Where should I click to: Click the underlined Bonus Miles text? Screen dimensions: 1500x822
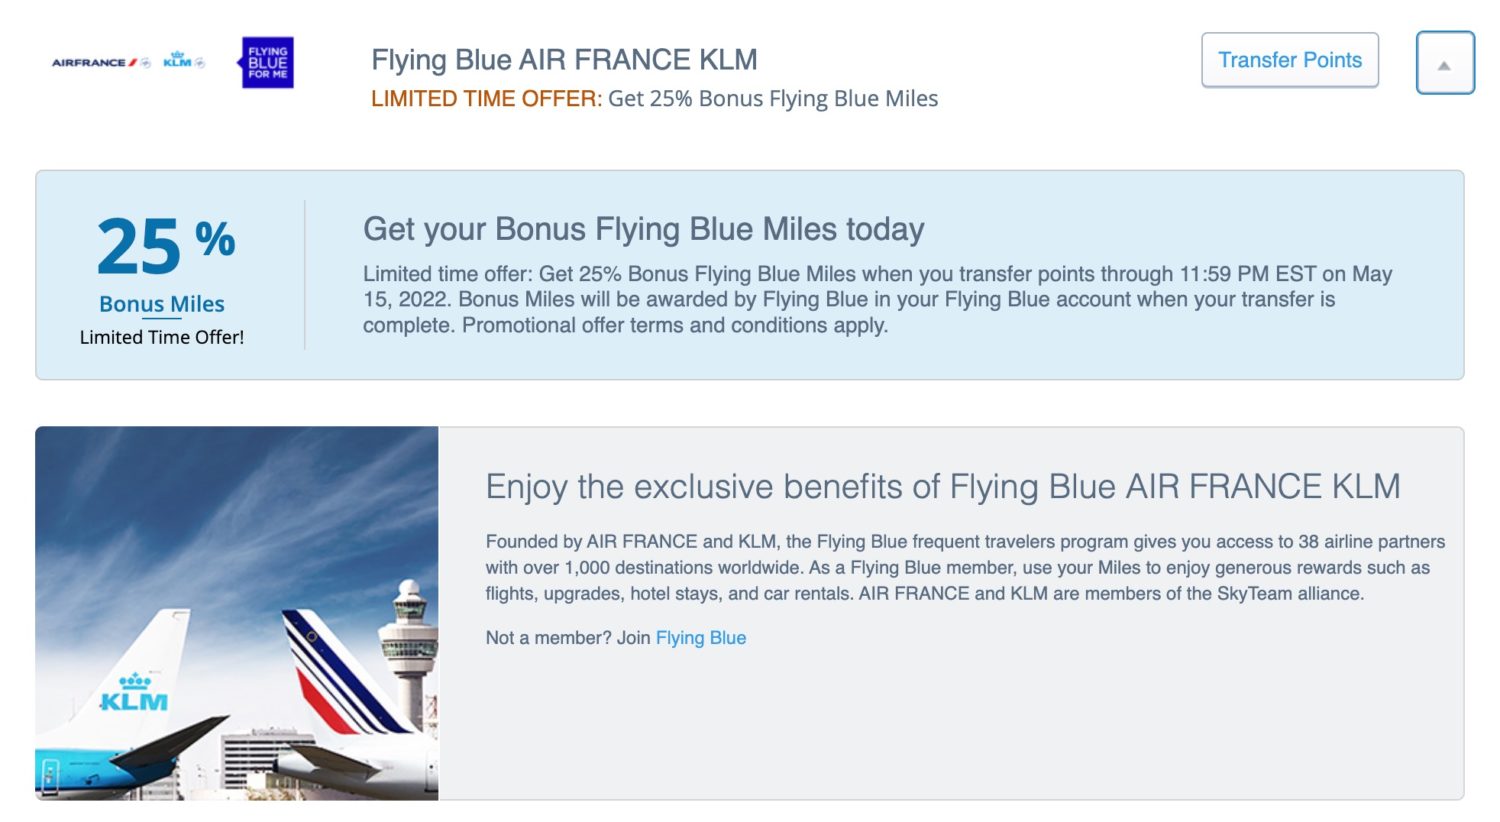coord(161,303)
